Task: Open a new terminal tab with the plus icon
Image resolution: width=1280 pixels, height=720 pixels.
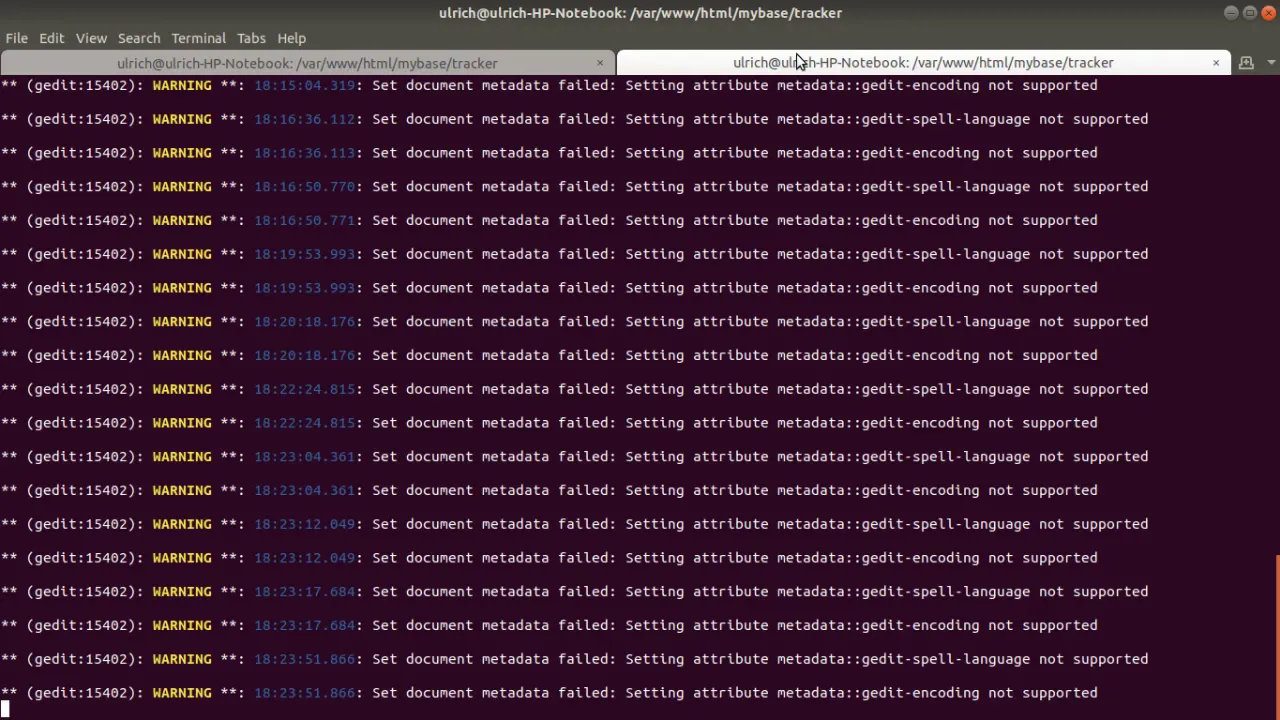Action: click(x=1246, y=63)
